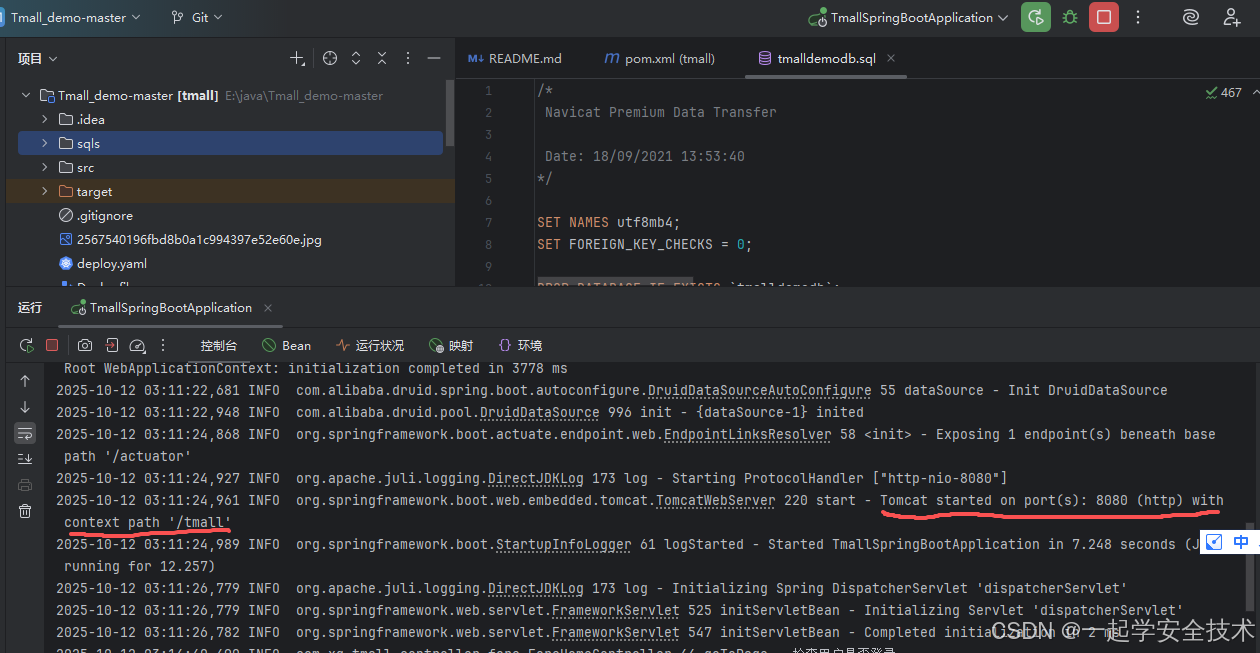Click the 467 inspections indicator
This screenshot has height=653, width=1260.
[x=1224, y=93]
